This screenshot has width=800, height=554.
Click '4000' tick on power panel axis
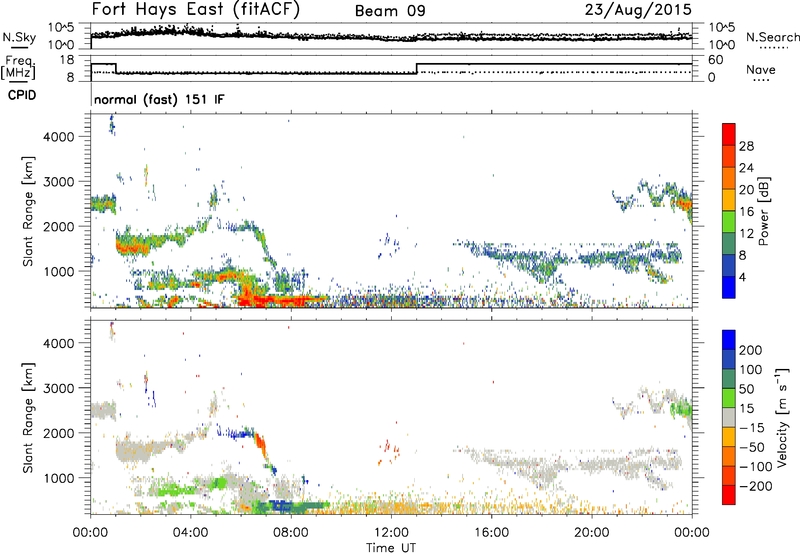(x=58, y=137)
